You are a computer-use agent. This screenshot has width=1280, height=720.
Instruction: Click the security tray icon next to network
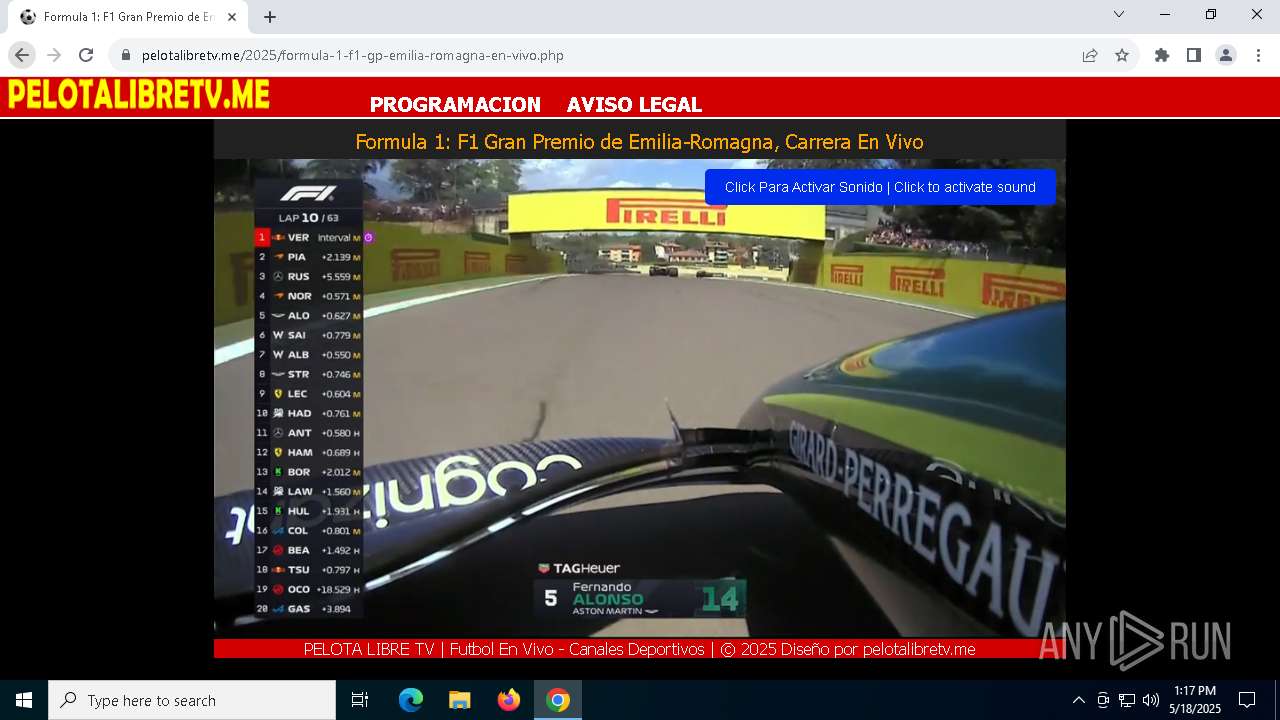[x=1103, y=700]
